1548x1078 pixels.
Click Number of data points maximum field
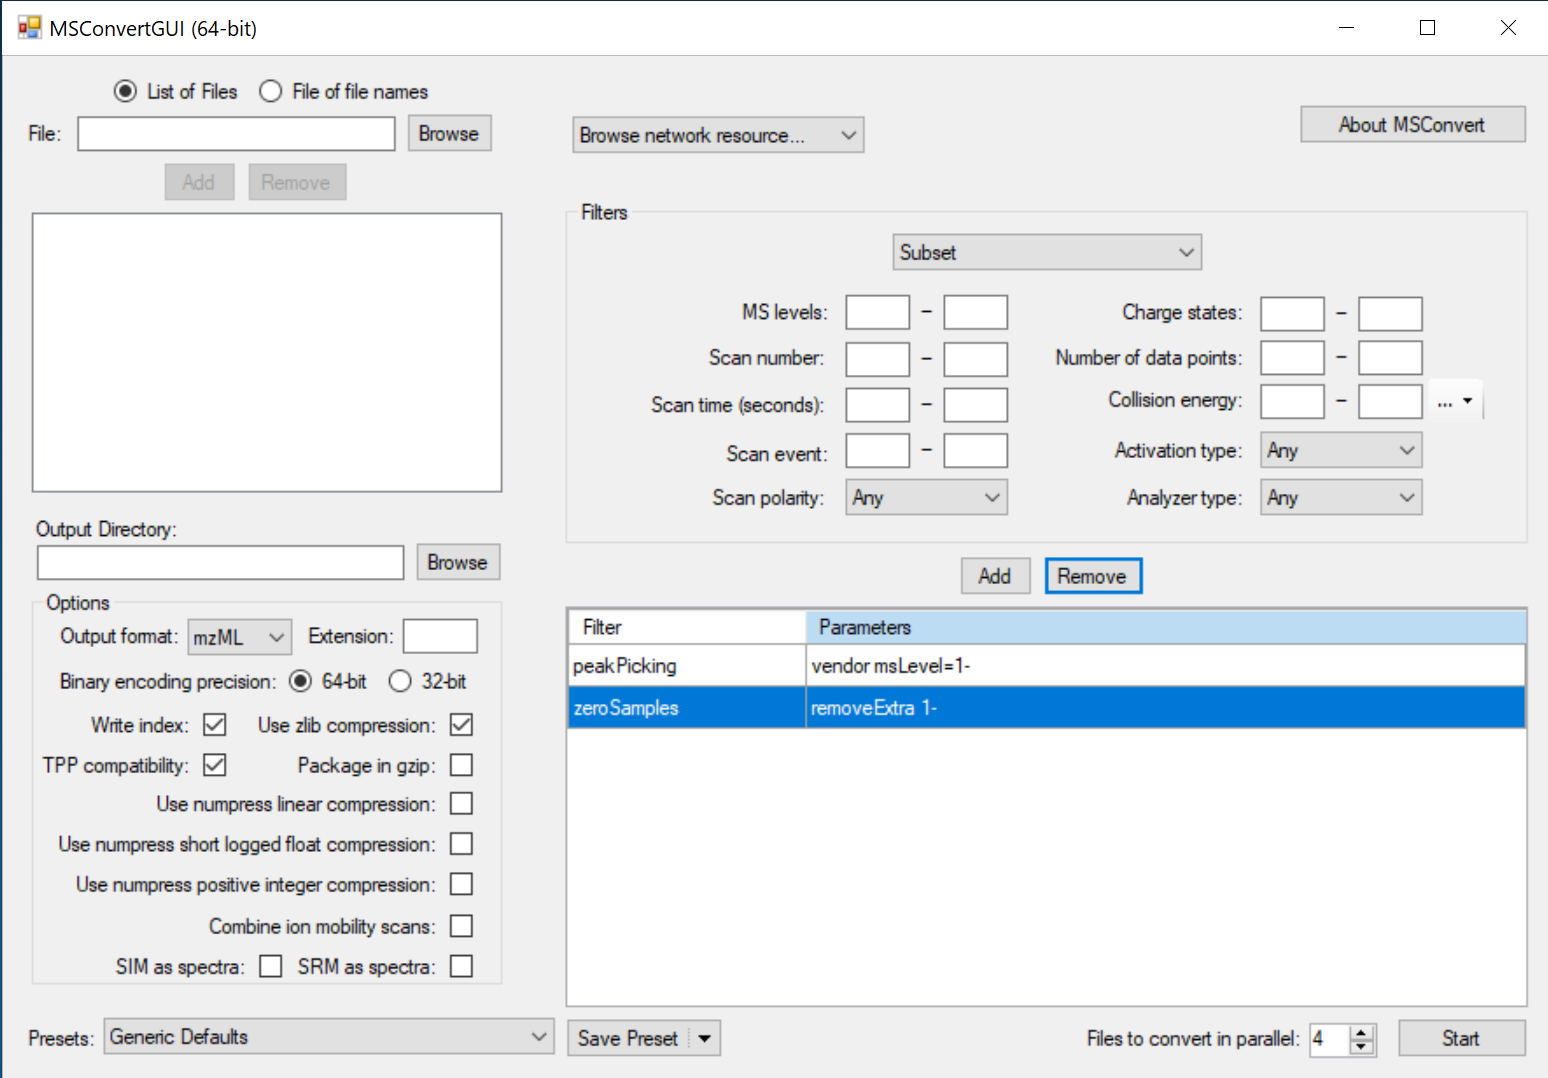point(1391,358)
